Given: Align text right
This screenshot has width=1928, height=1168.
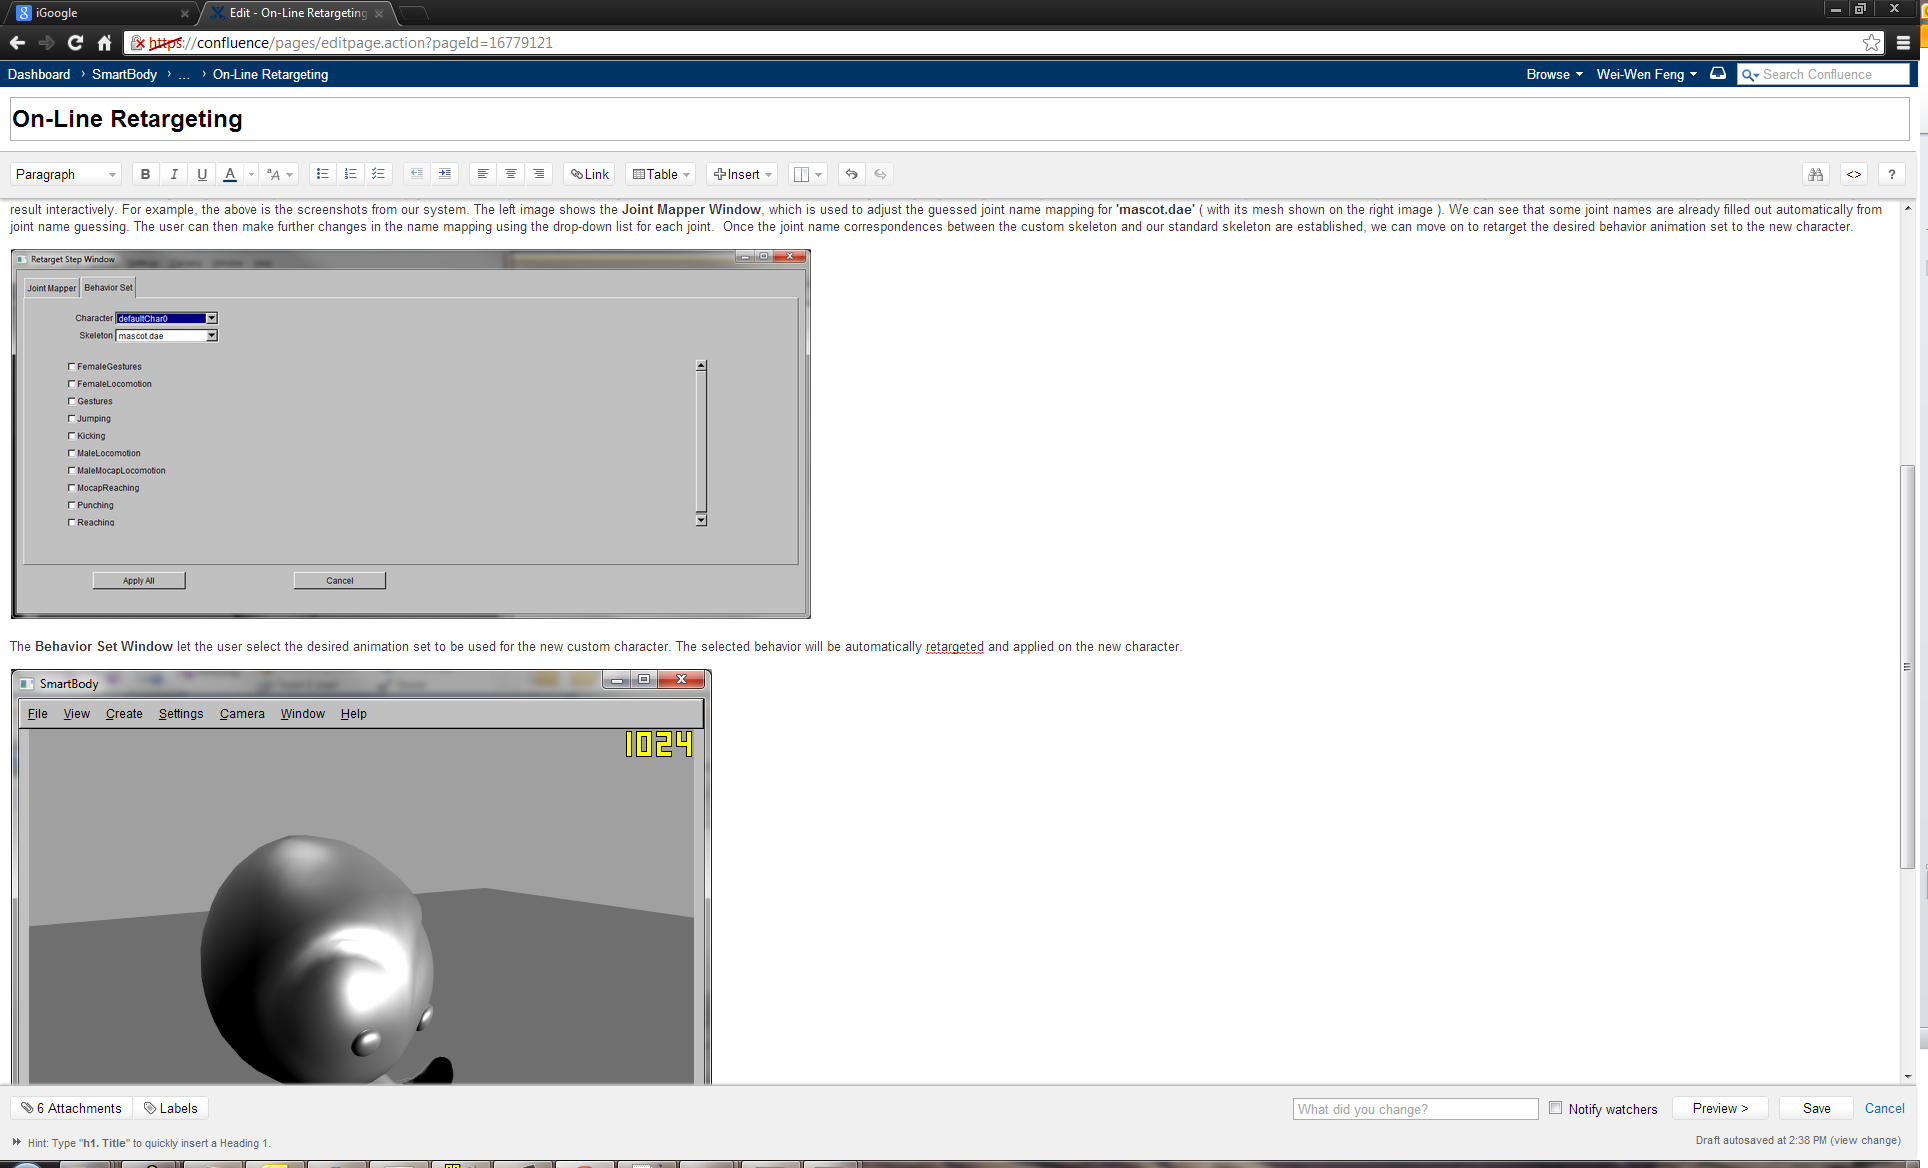Looking at the screenshot, I should [x=539, y=174].
